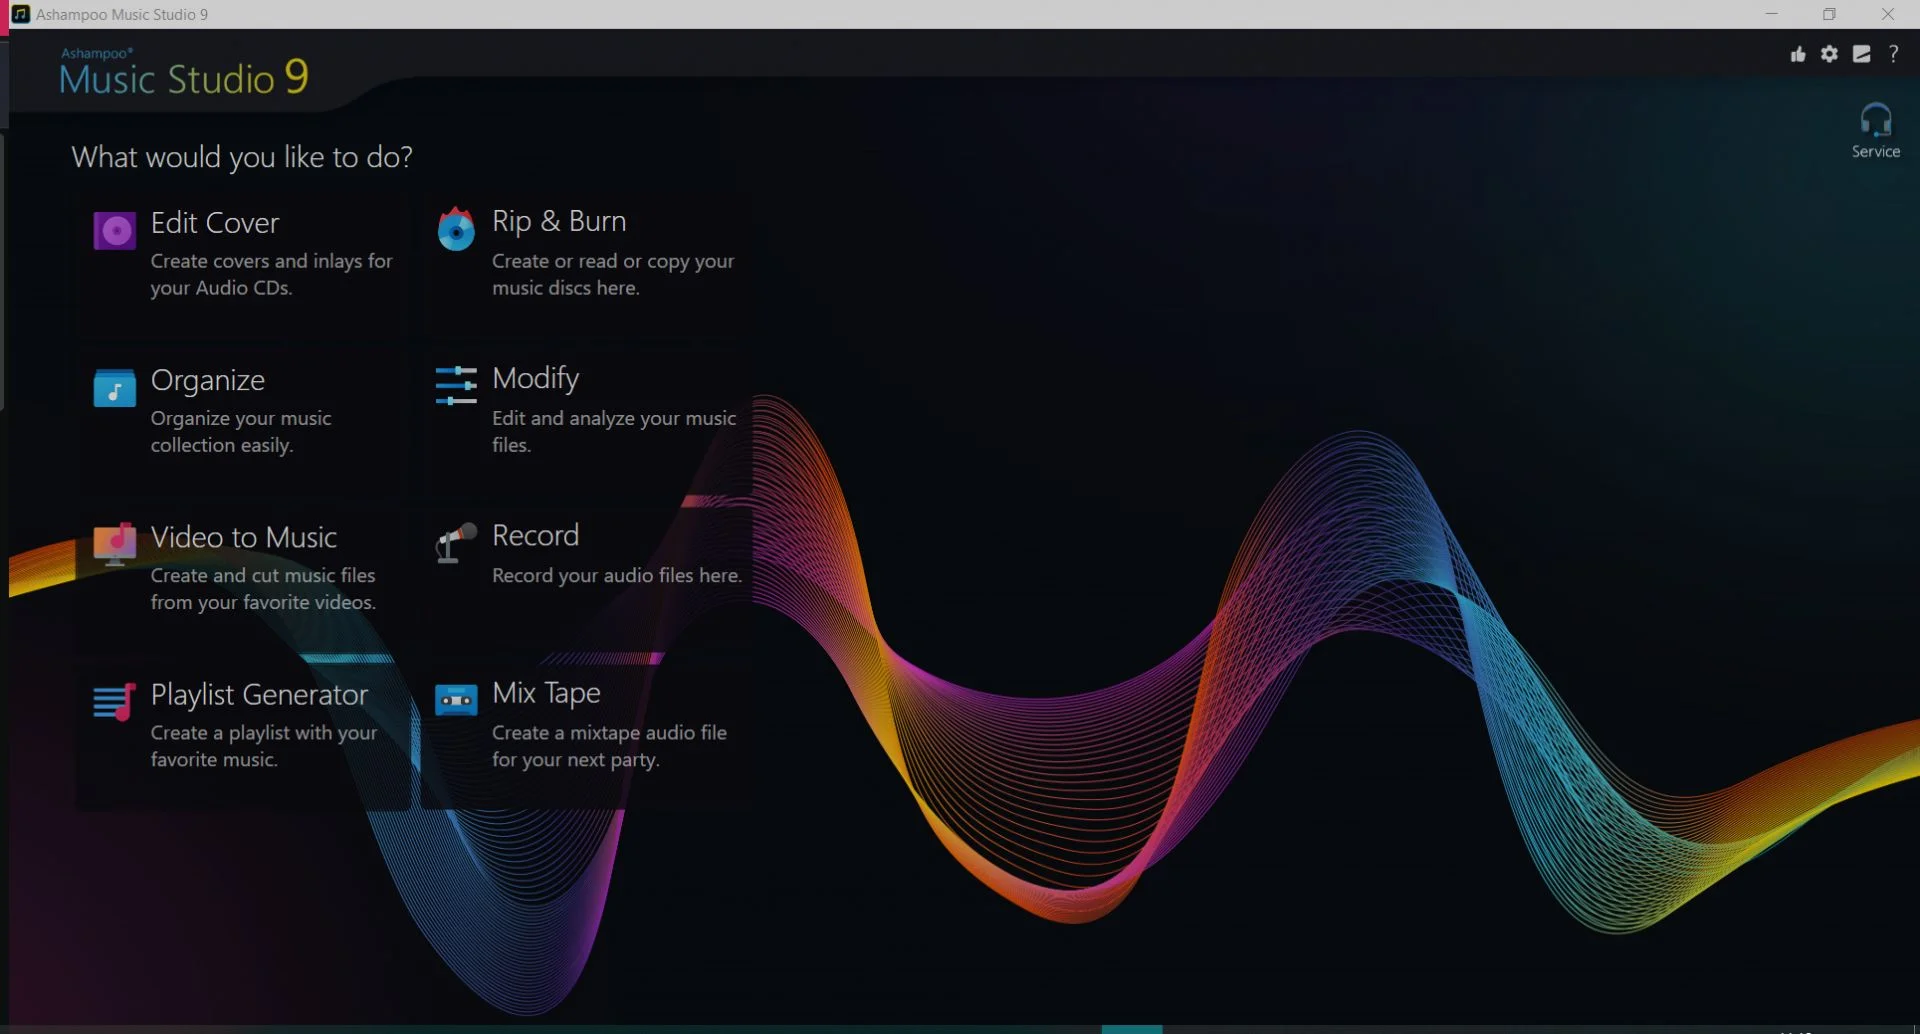1920x1034 pixels.
Task: Click "Create and cut music files from your favorite videos."
Action: click(x=263, y=588)
